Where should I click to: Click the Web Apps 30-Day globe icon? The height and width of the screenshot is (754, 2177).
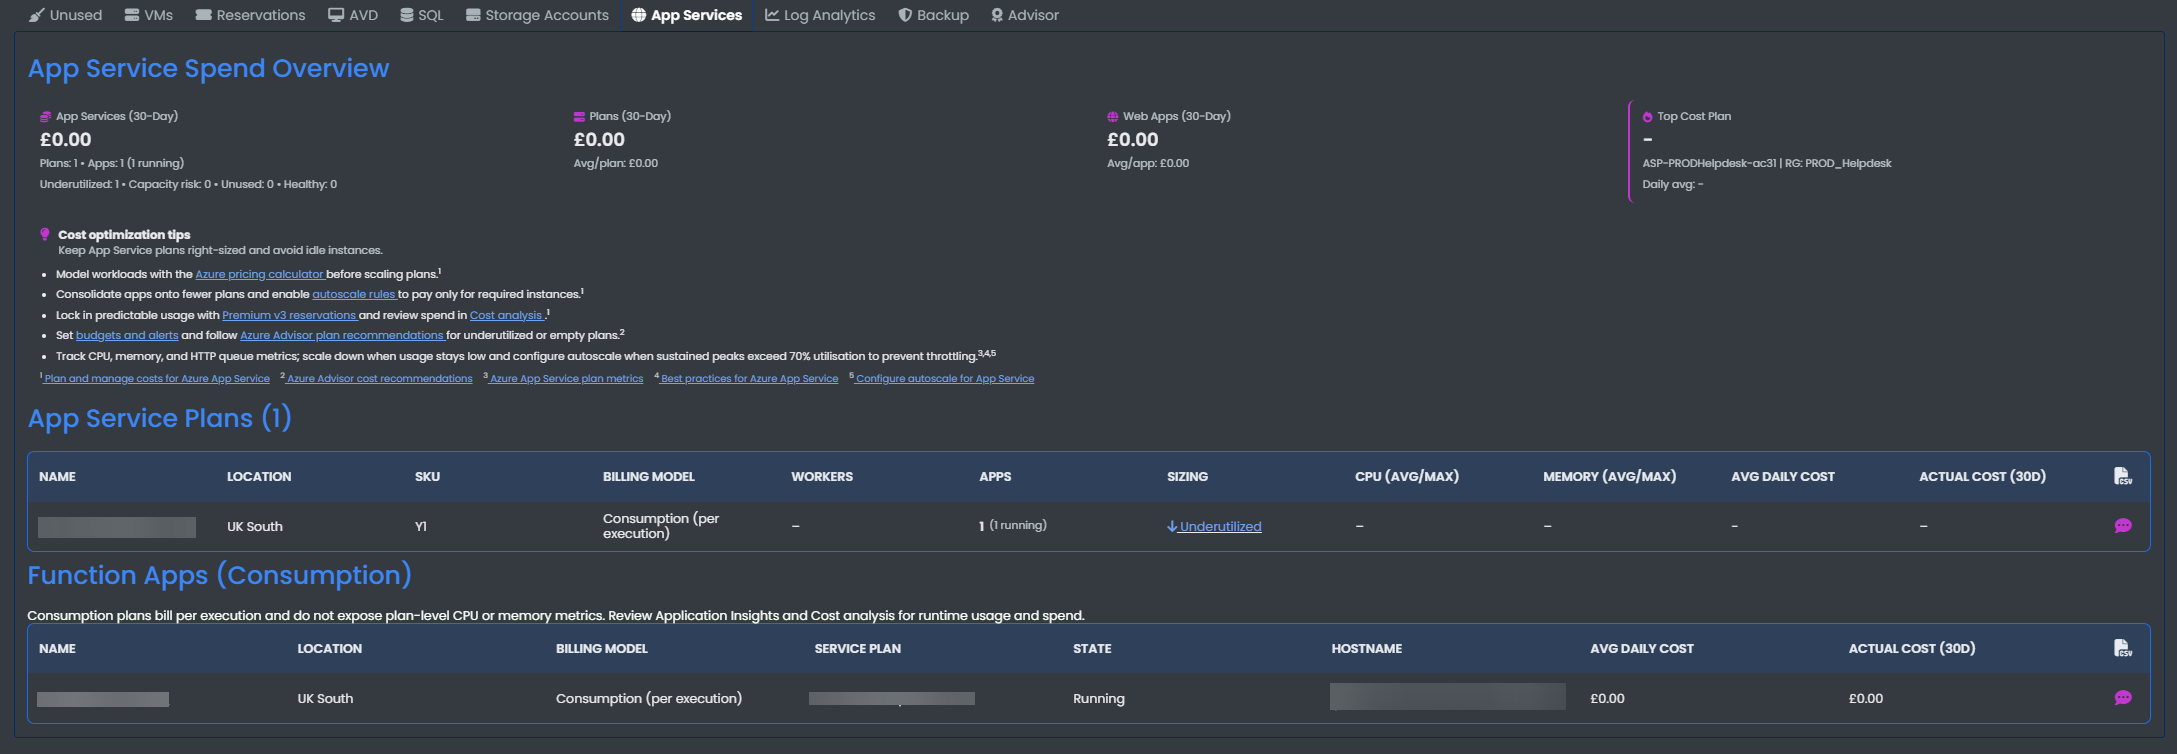point(1113,117)
